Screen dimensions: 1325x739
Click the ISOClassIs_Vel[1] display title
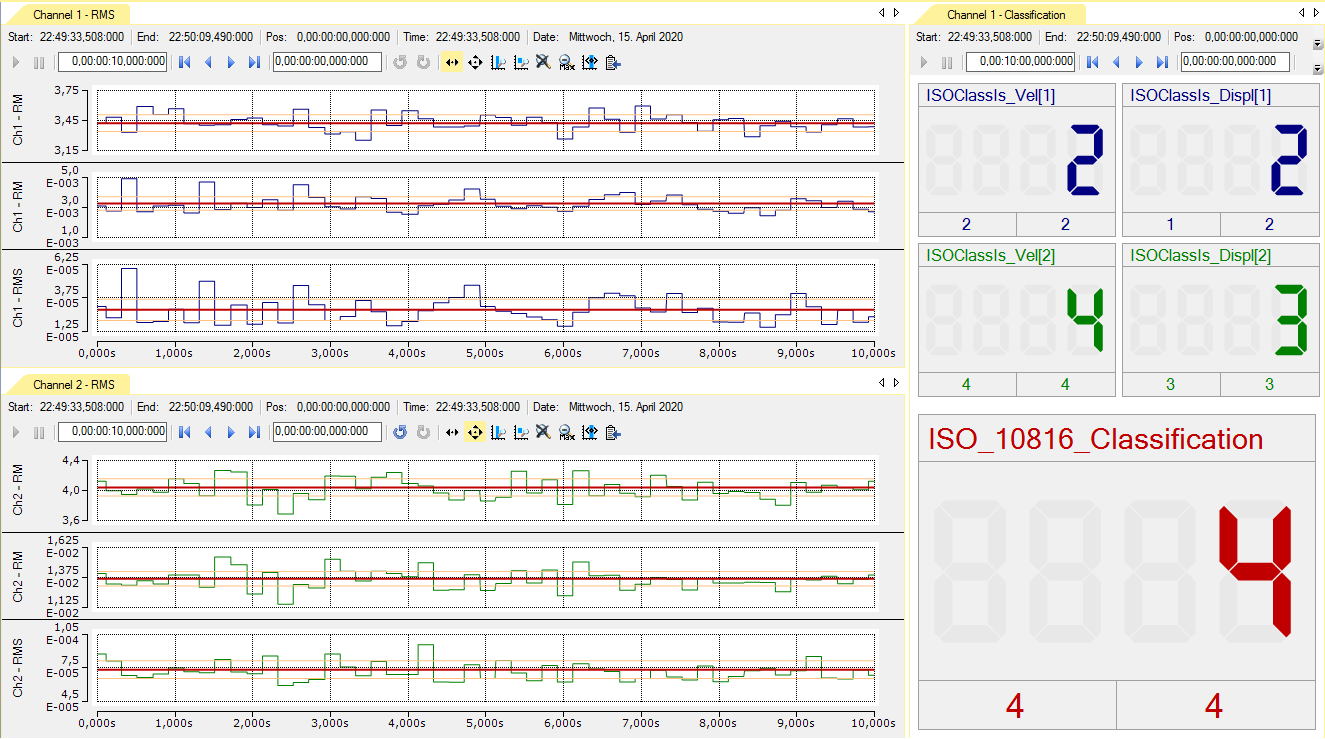(x=991, y=96)
